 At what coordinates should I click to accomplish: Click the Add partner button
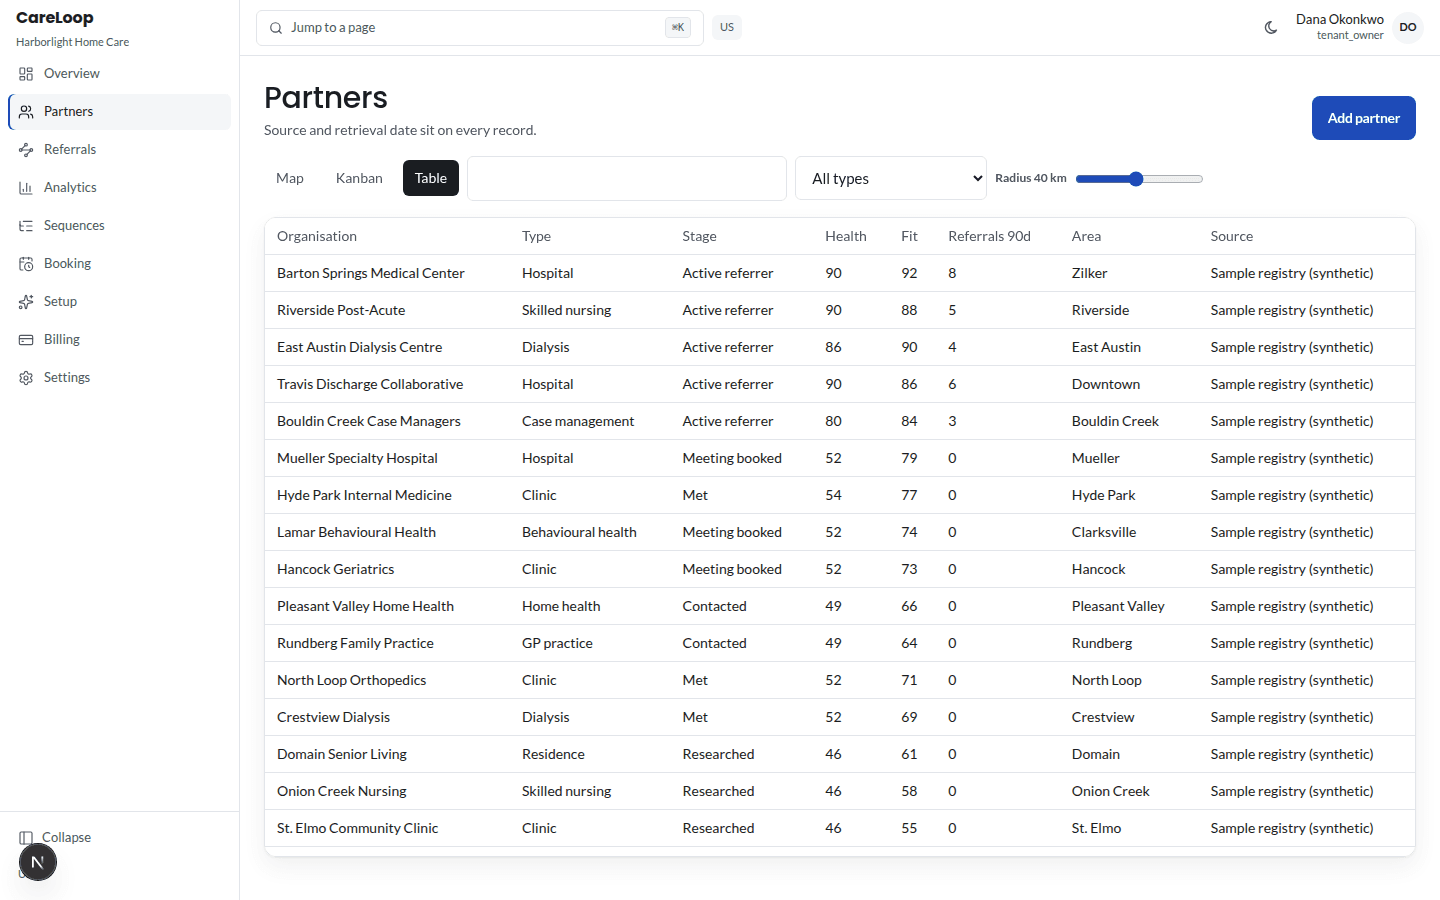[x=1364, y=118]
